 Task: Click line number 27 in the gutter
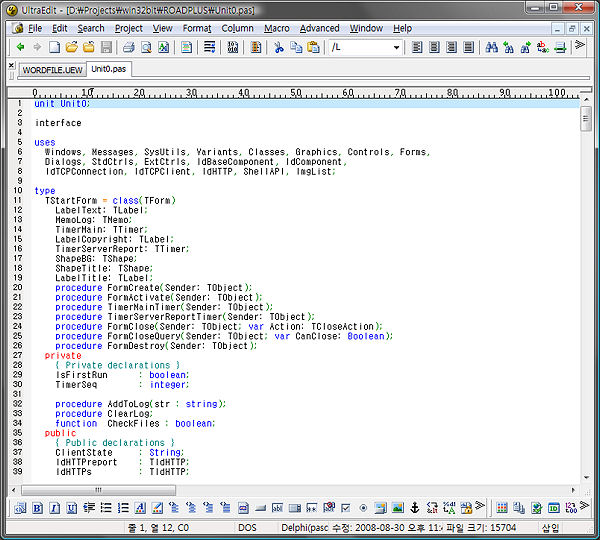[x=18, y=355]
